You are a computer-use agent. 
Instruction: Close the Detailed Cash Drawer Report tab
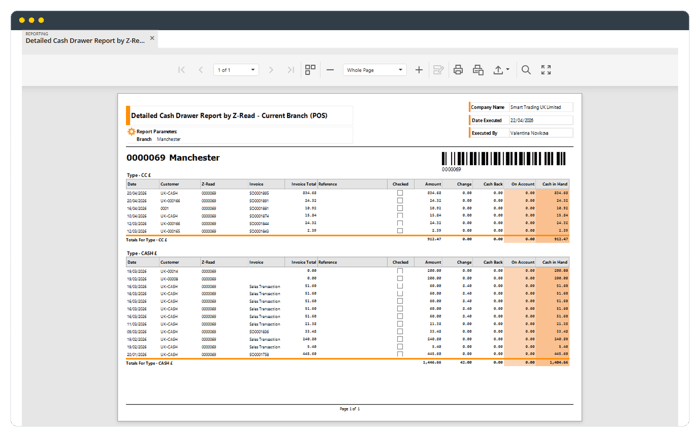152,38
